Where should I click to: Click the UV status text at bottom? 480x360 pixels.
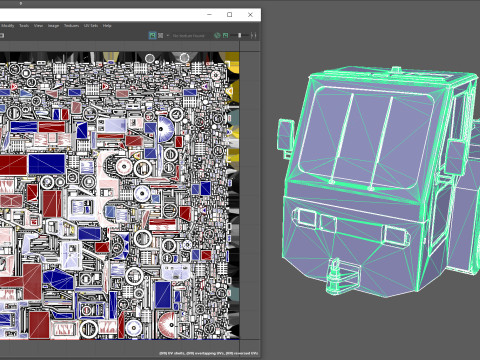tap(209, 353)
